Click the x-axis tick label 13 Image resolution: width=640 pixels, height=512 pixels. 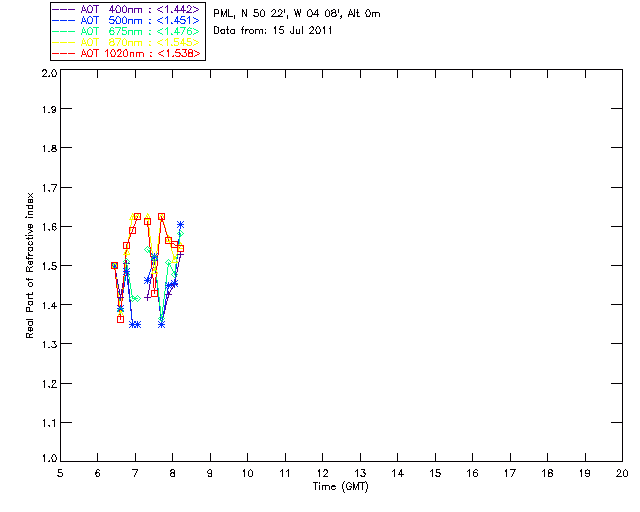(x=360, y=473)
